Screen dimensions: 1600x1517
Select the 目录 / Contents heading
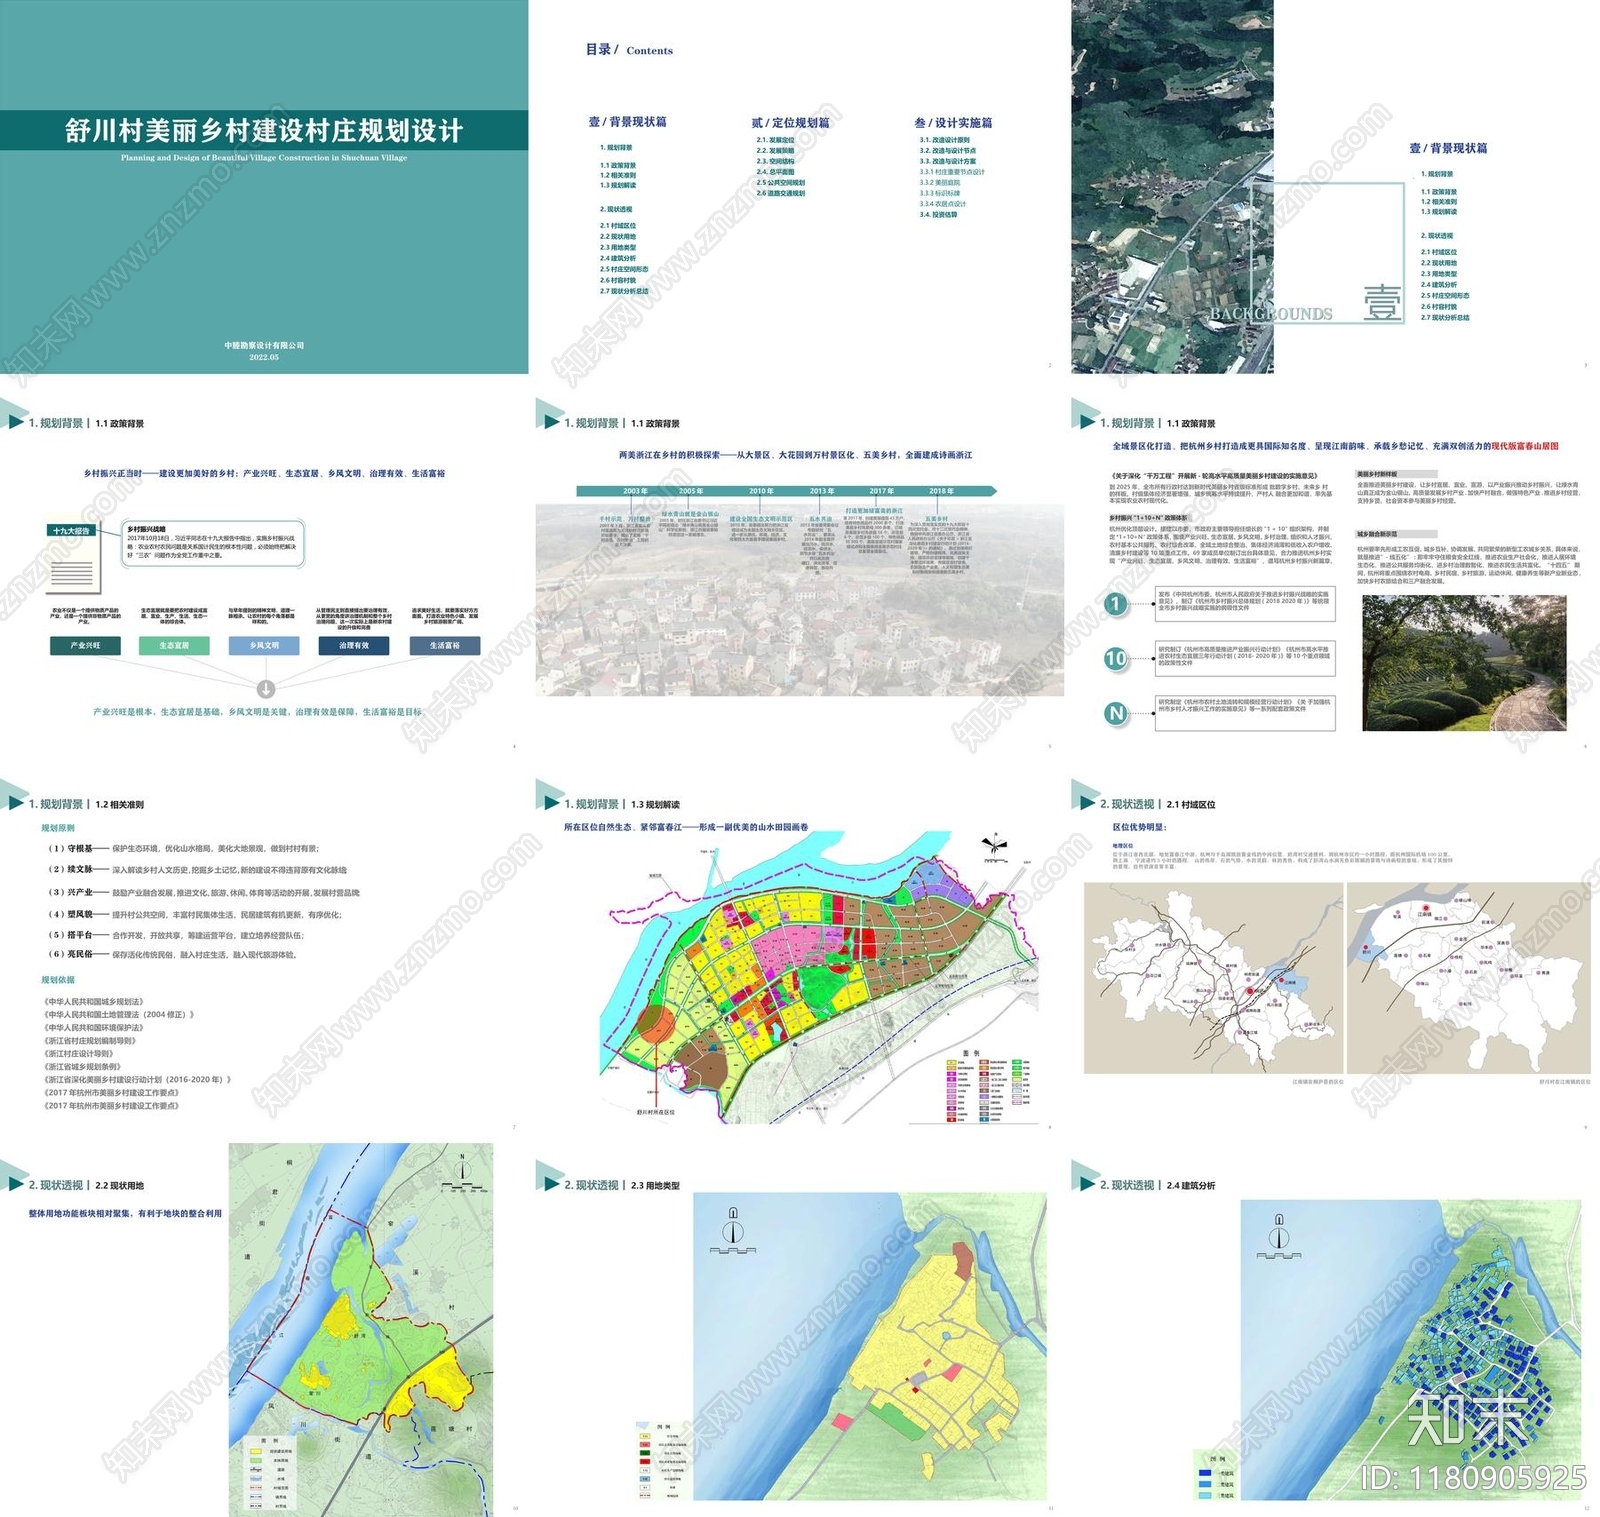[629, 50]
